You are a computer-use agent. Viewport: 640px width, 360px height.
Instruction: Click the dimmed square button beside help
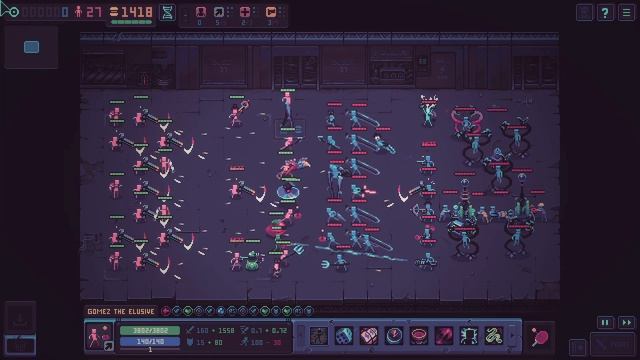[584, 13]
